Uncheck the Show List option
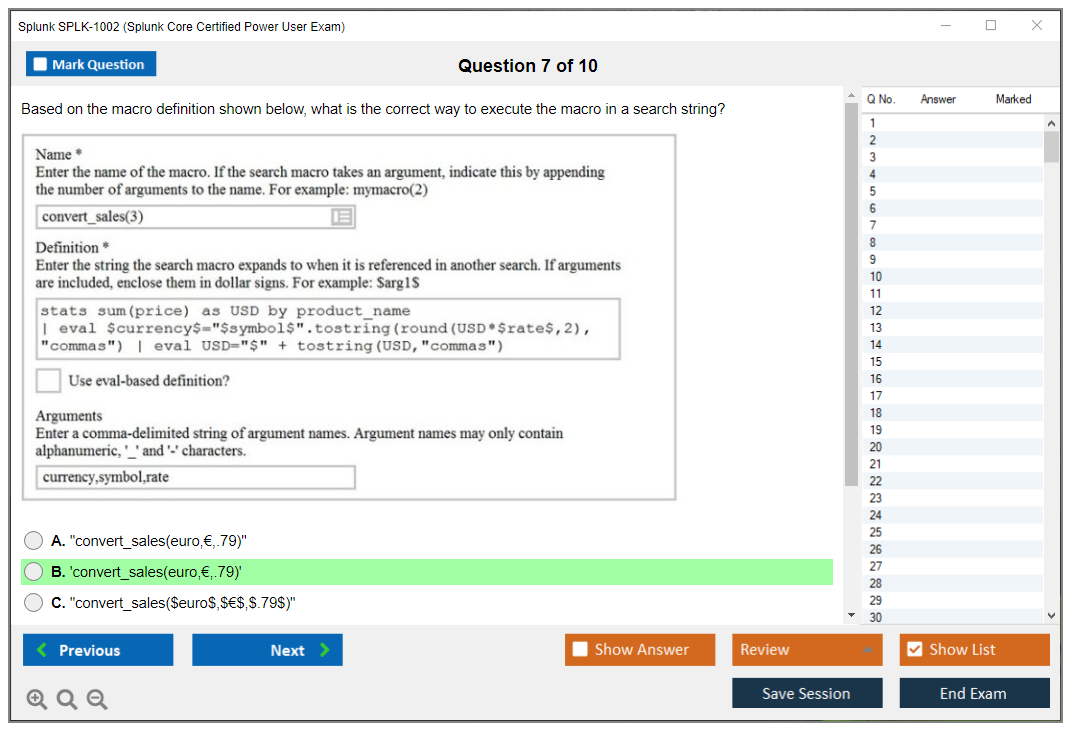 (x=914, y=650)
